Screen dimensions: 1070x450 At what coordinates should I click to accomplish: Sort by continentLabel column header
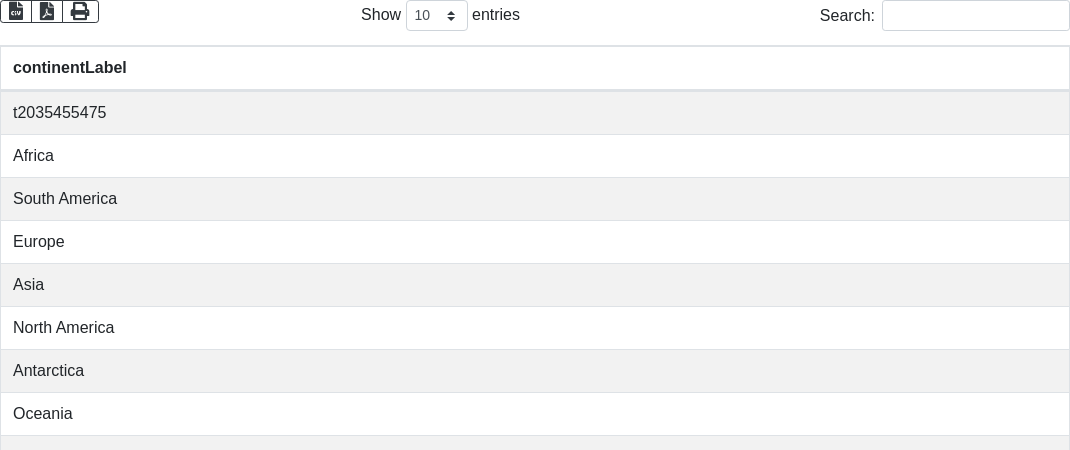[x=70, y=68]
